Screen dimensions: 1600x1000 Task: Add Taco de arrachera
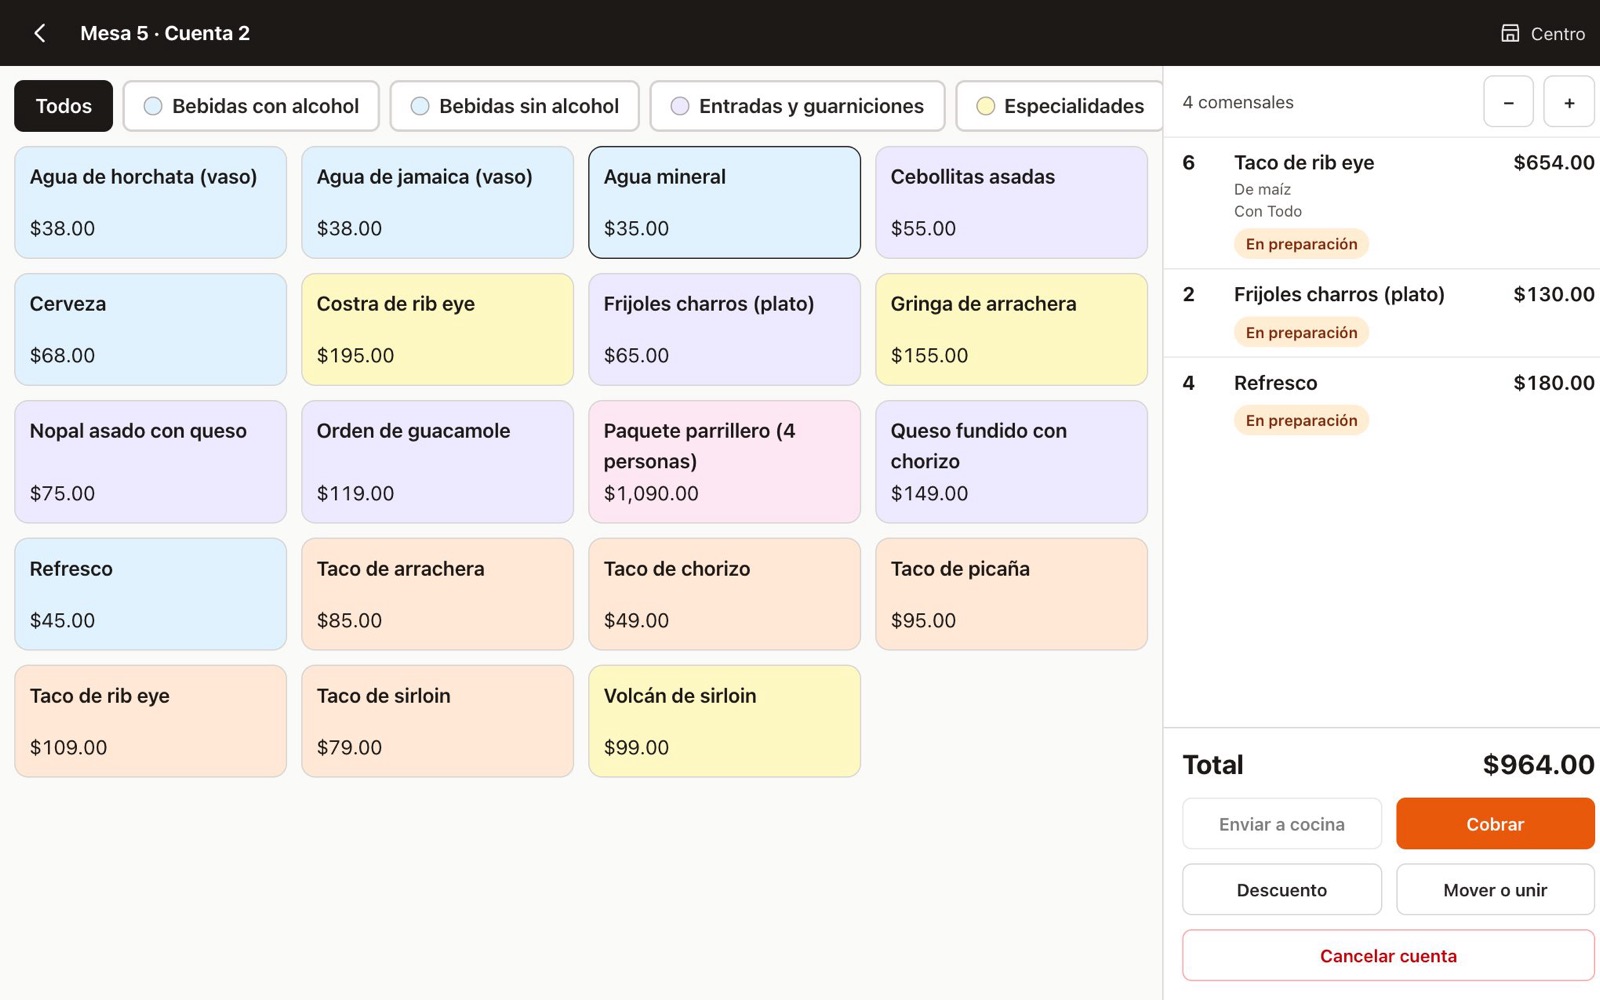(x=437, y=594)
